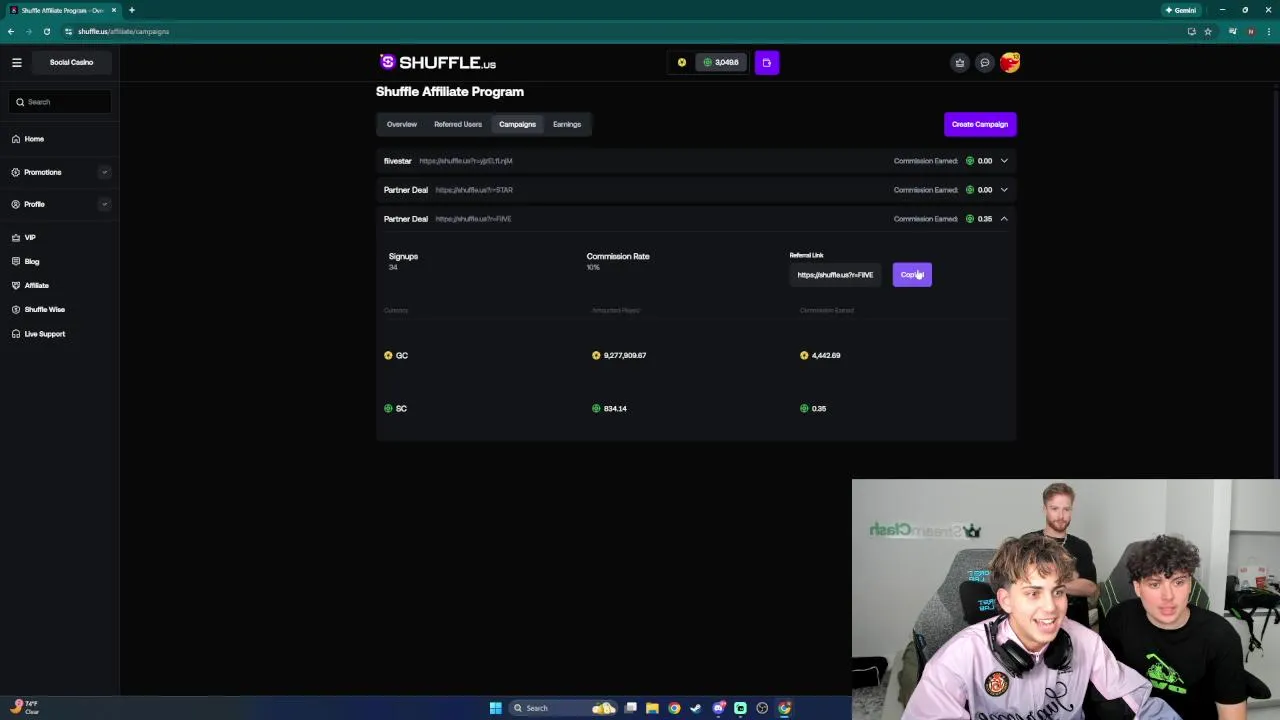Open Discord from taskbar
This screenshot has width=1280, height=720.
(718, 708)
